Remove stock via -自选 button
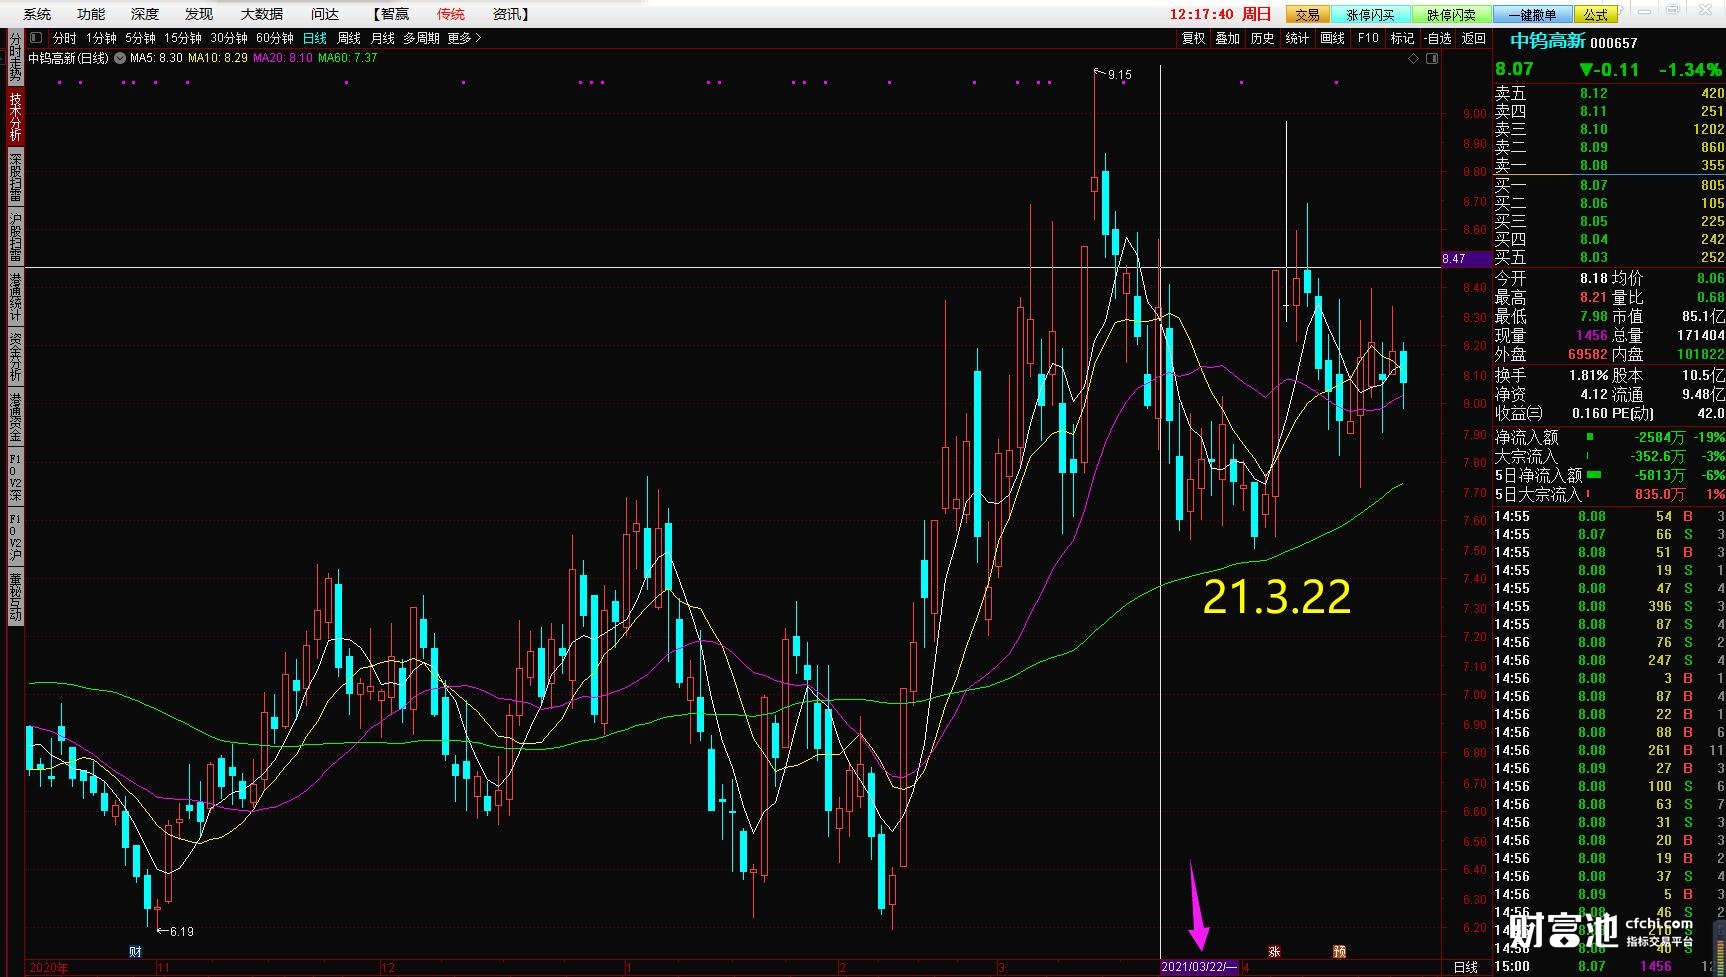The image size is (1726, 977). [x=1437, y=38]
